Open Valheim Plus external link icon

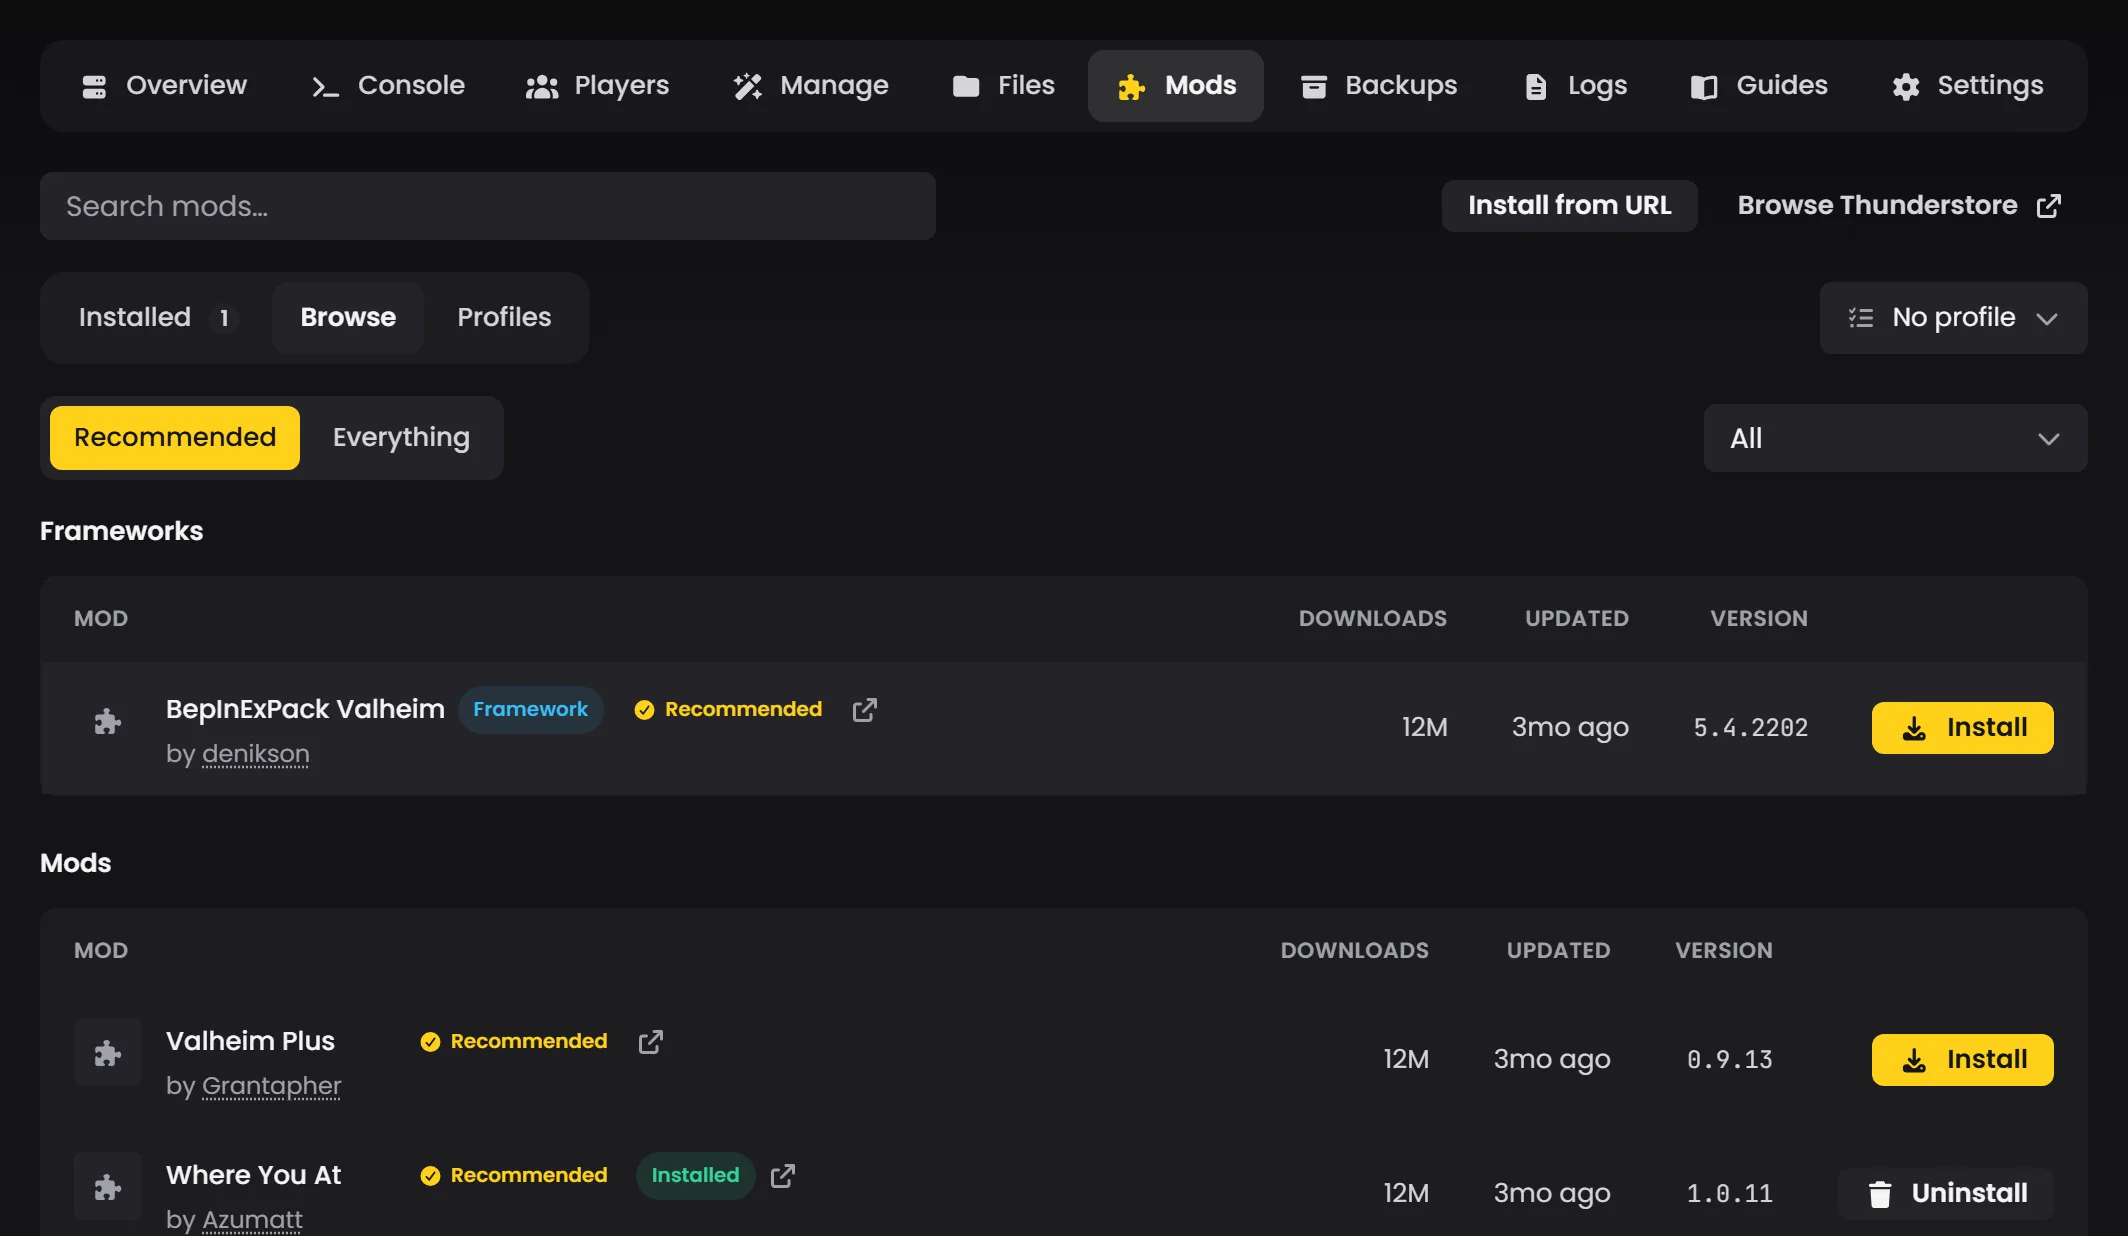(x=650, y=1042)
